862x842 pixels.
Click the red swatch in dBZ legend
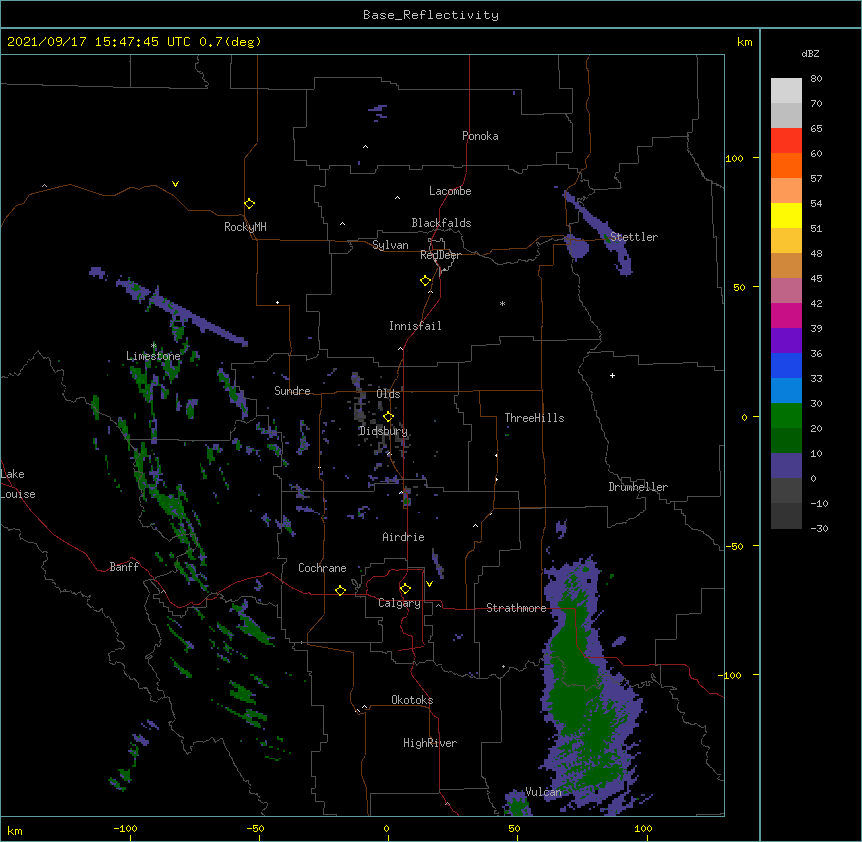tap(786, 140)
